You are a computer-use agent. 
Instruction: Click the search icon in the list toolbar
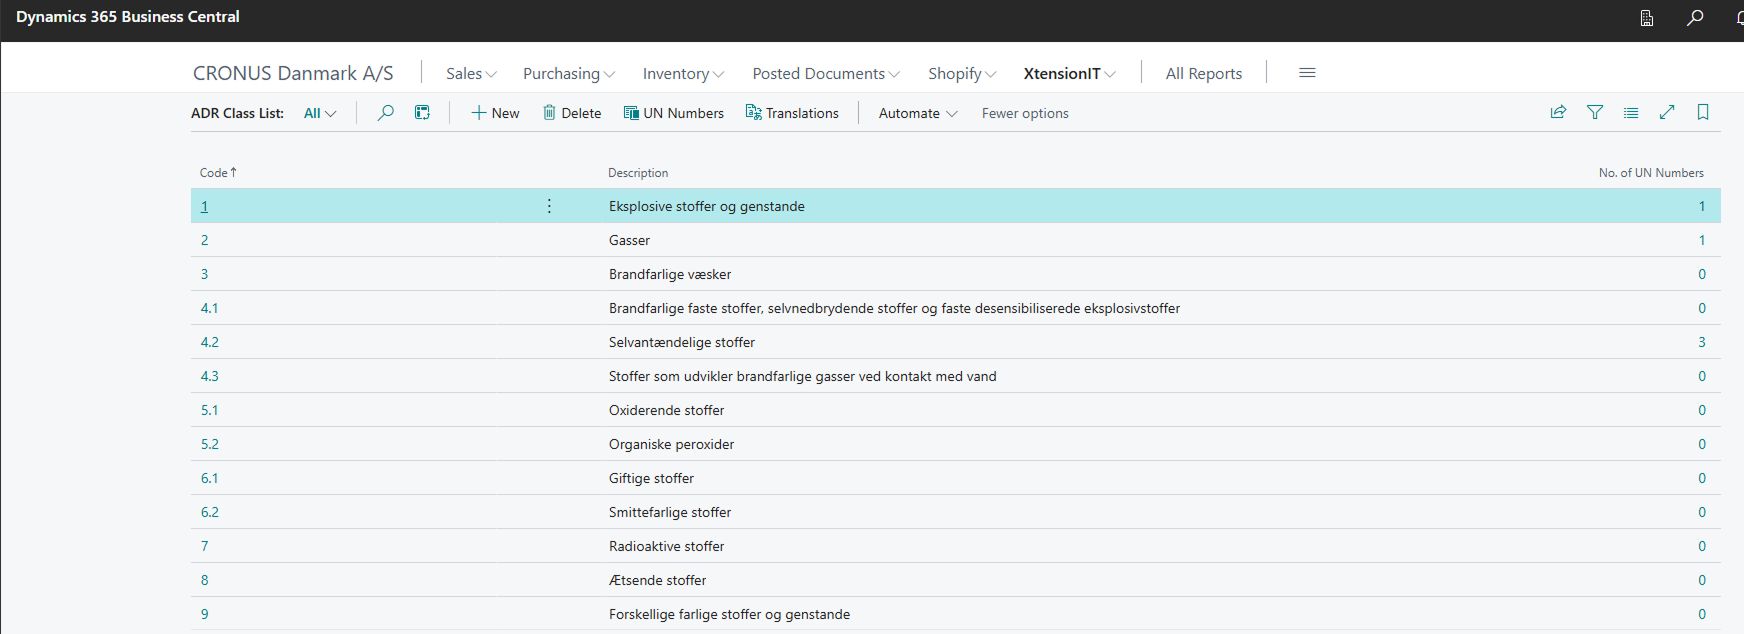point(385,113)
